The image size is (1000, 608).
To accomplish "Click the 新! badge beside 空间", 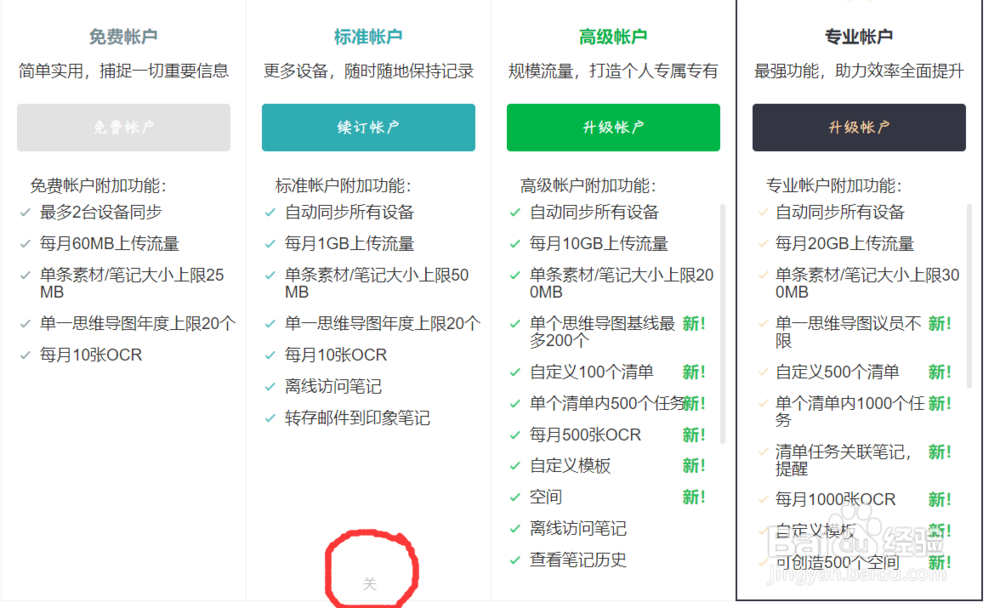I will click(x=694, y=497).
